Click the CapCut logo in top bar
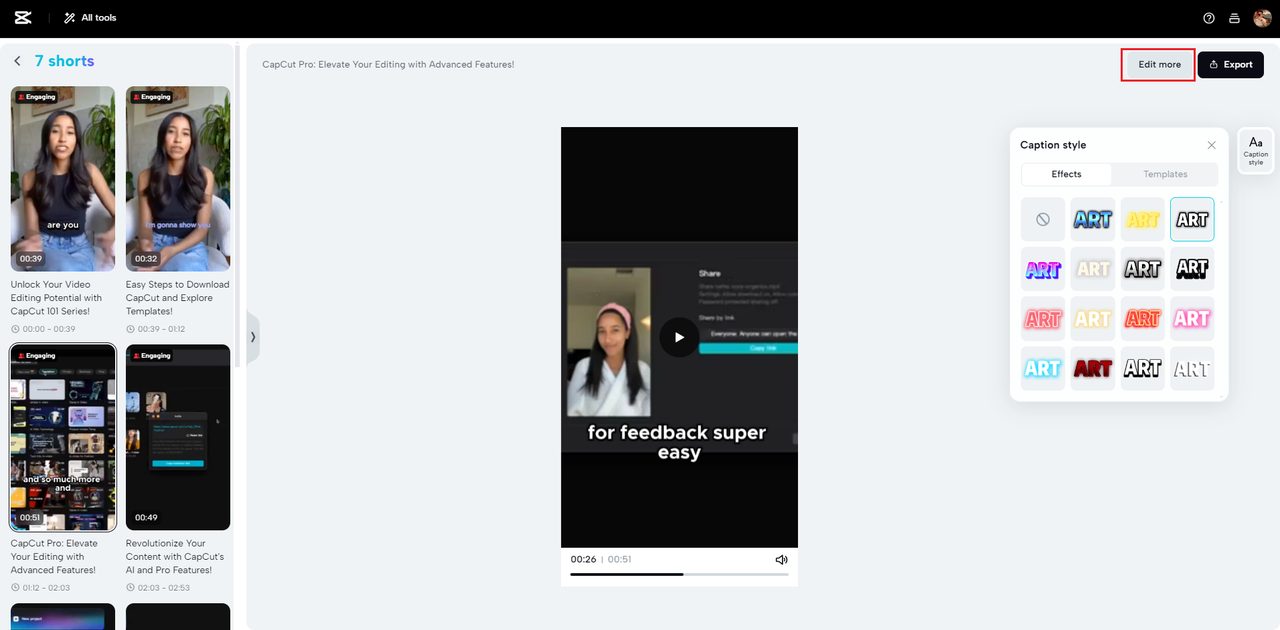 click(x=24, y=18)
